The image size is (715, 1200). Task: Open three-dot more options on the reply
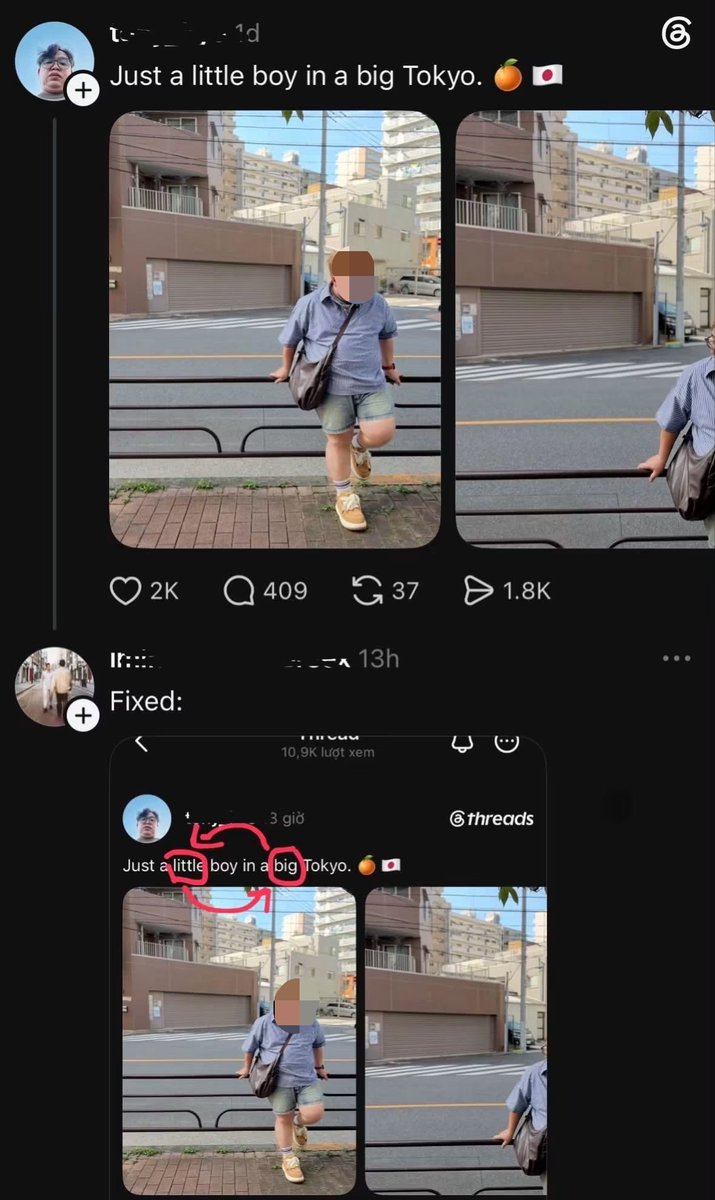coord(677,658)
